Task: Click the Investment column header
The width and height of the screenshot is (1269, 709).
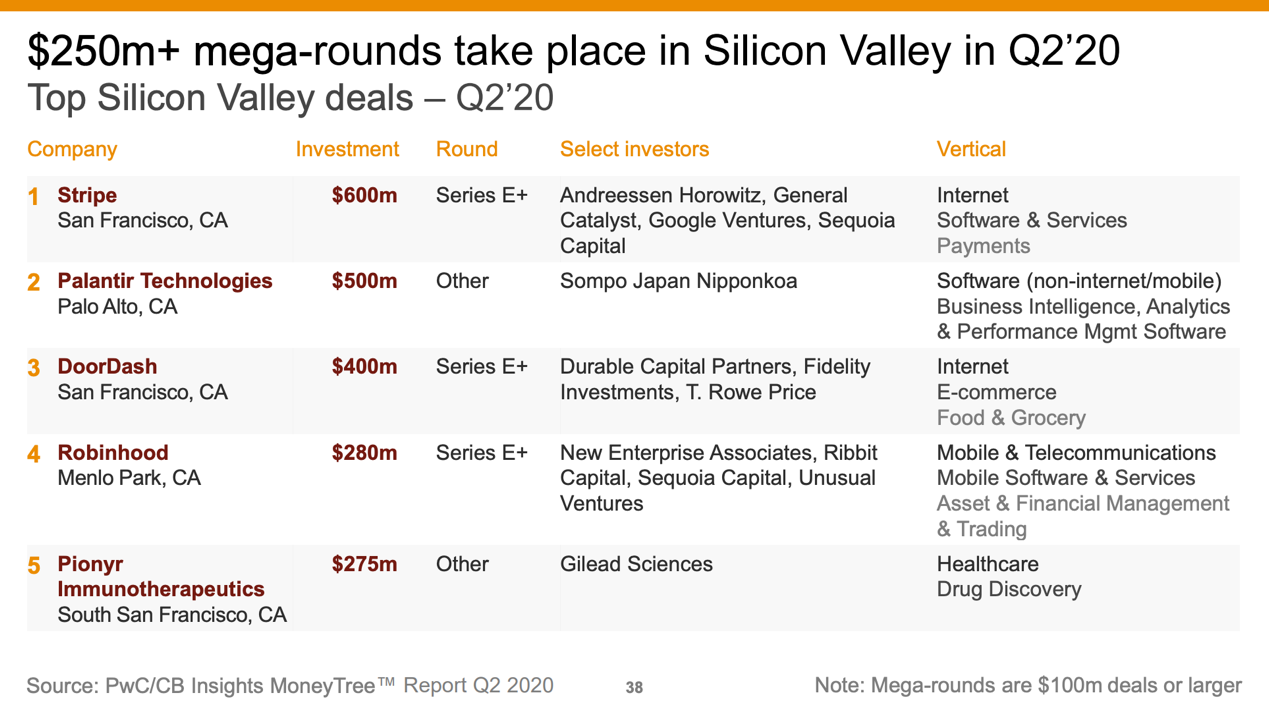Action: 347,150
